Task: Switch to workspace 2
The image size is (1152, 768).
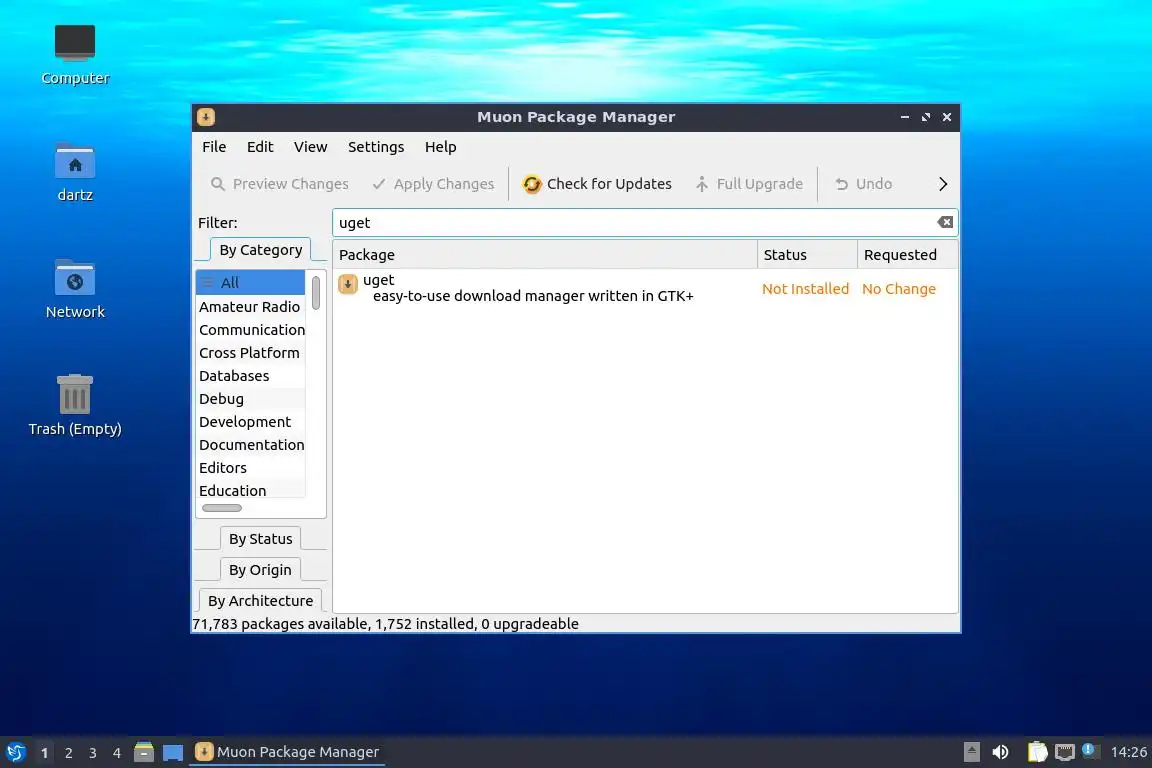Action: [68, 753]
